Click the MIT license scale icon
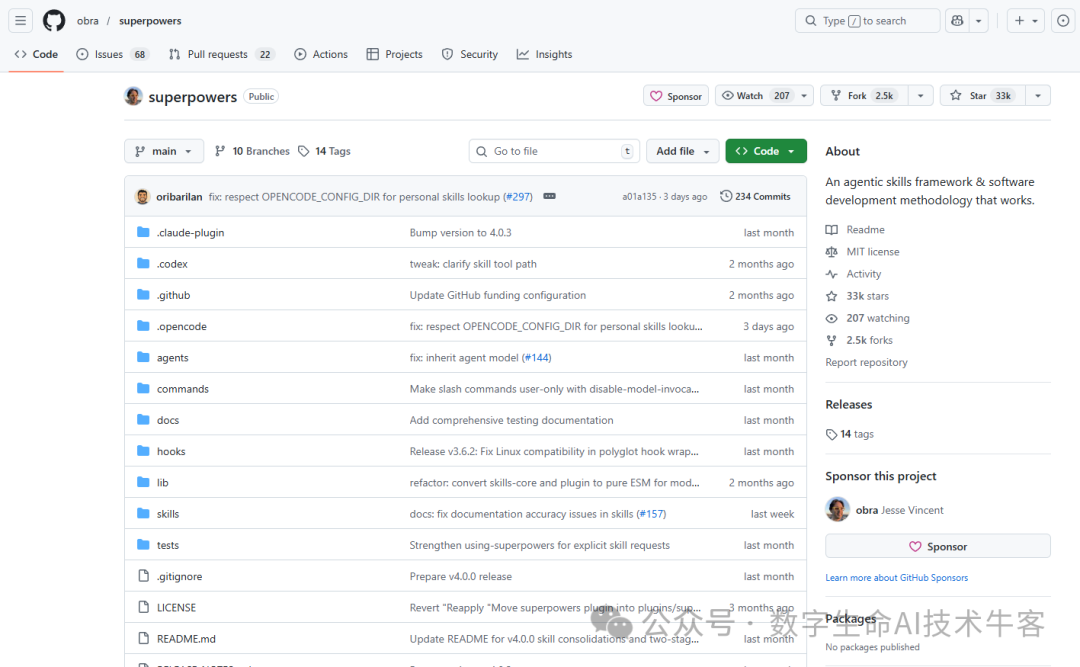Screen dimensions: 1080x667 point(832,252)
